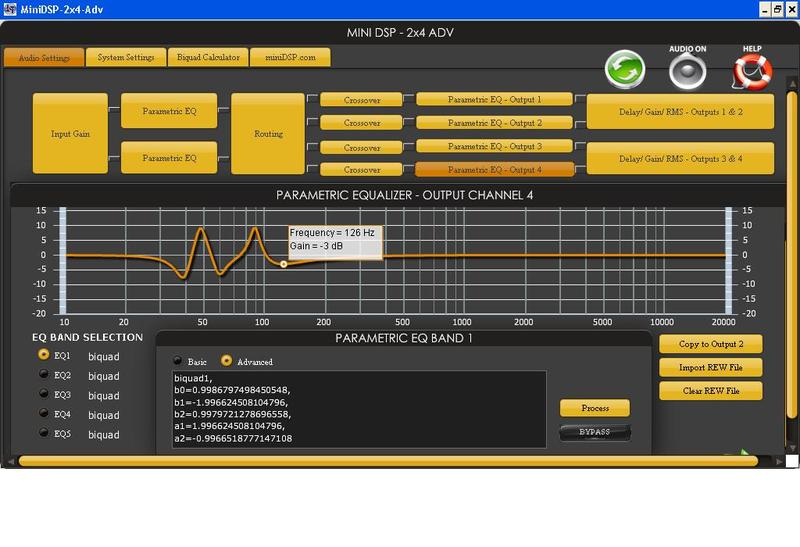The image size is (800, 547).
Task: Open the Input Gain block
Action: click(x=70, y=134)
